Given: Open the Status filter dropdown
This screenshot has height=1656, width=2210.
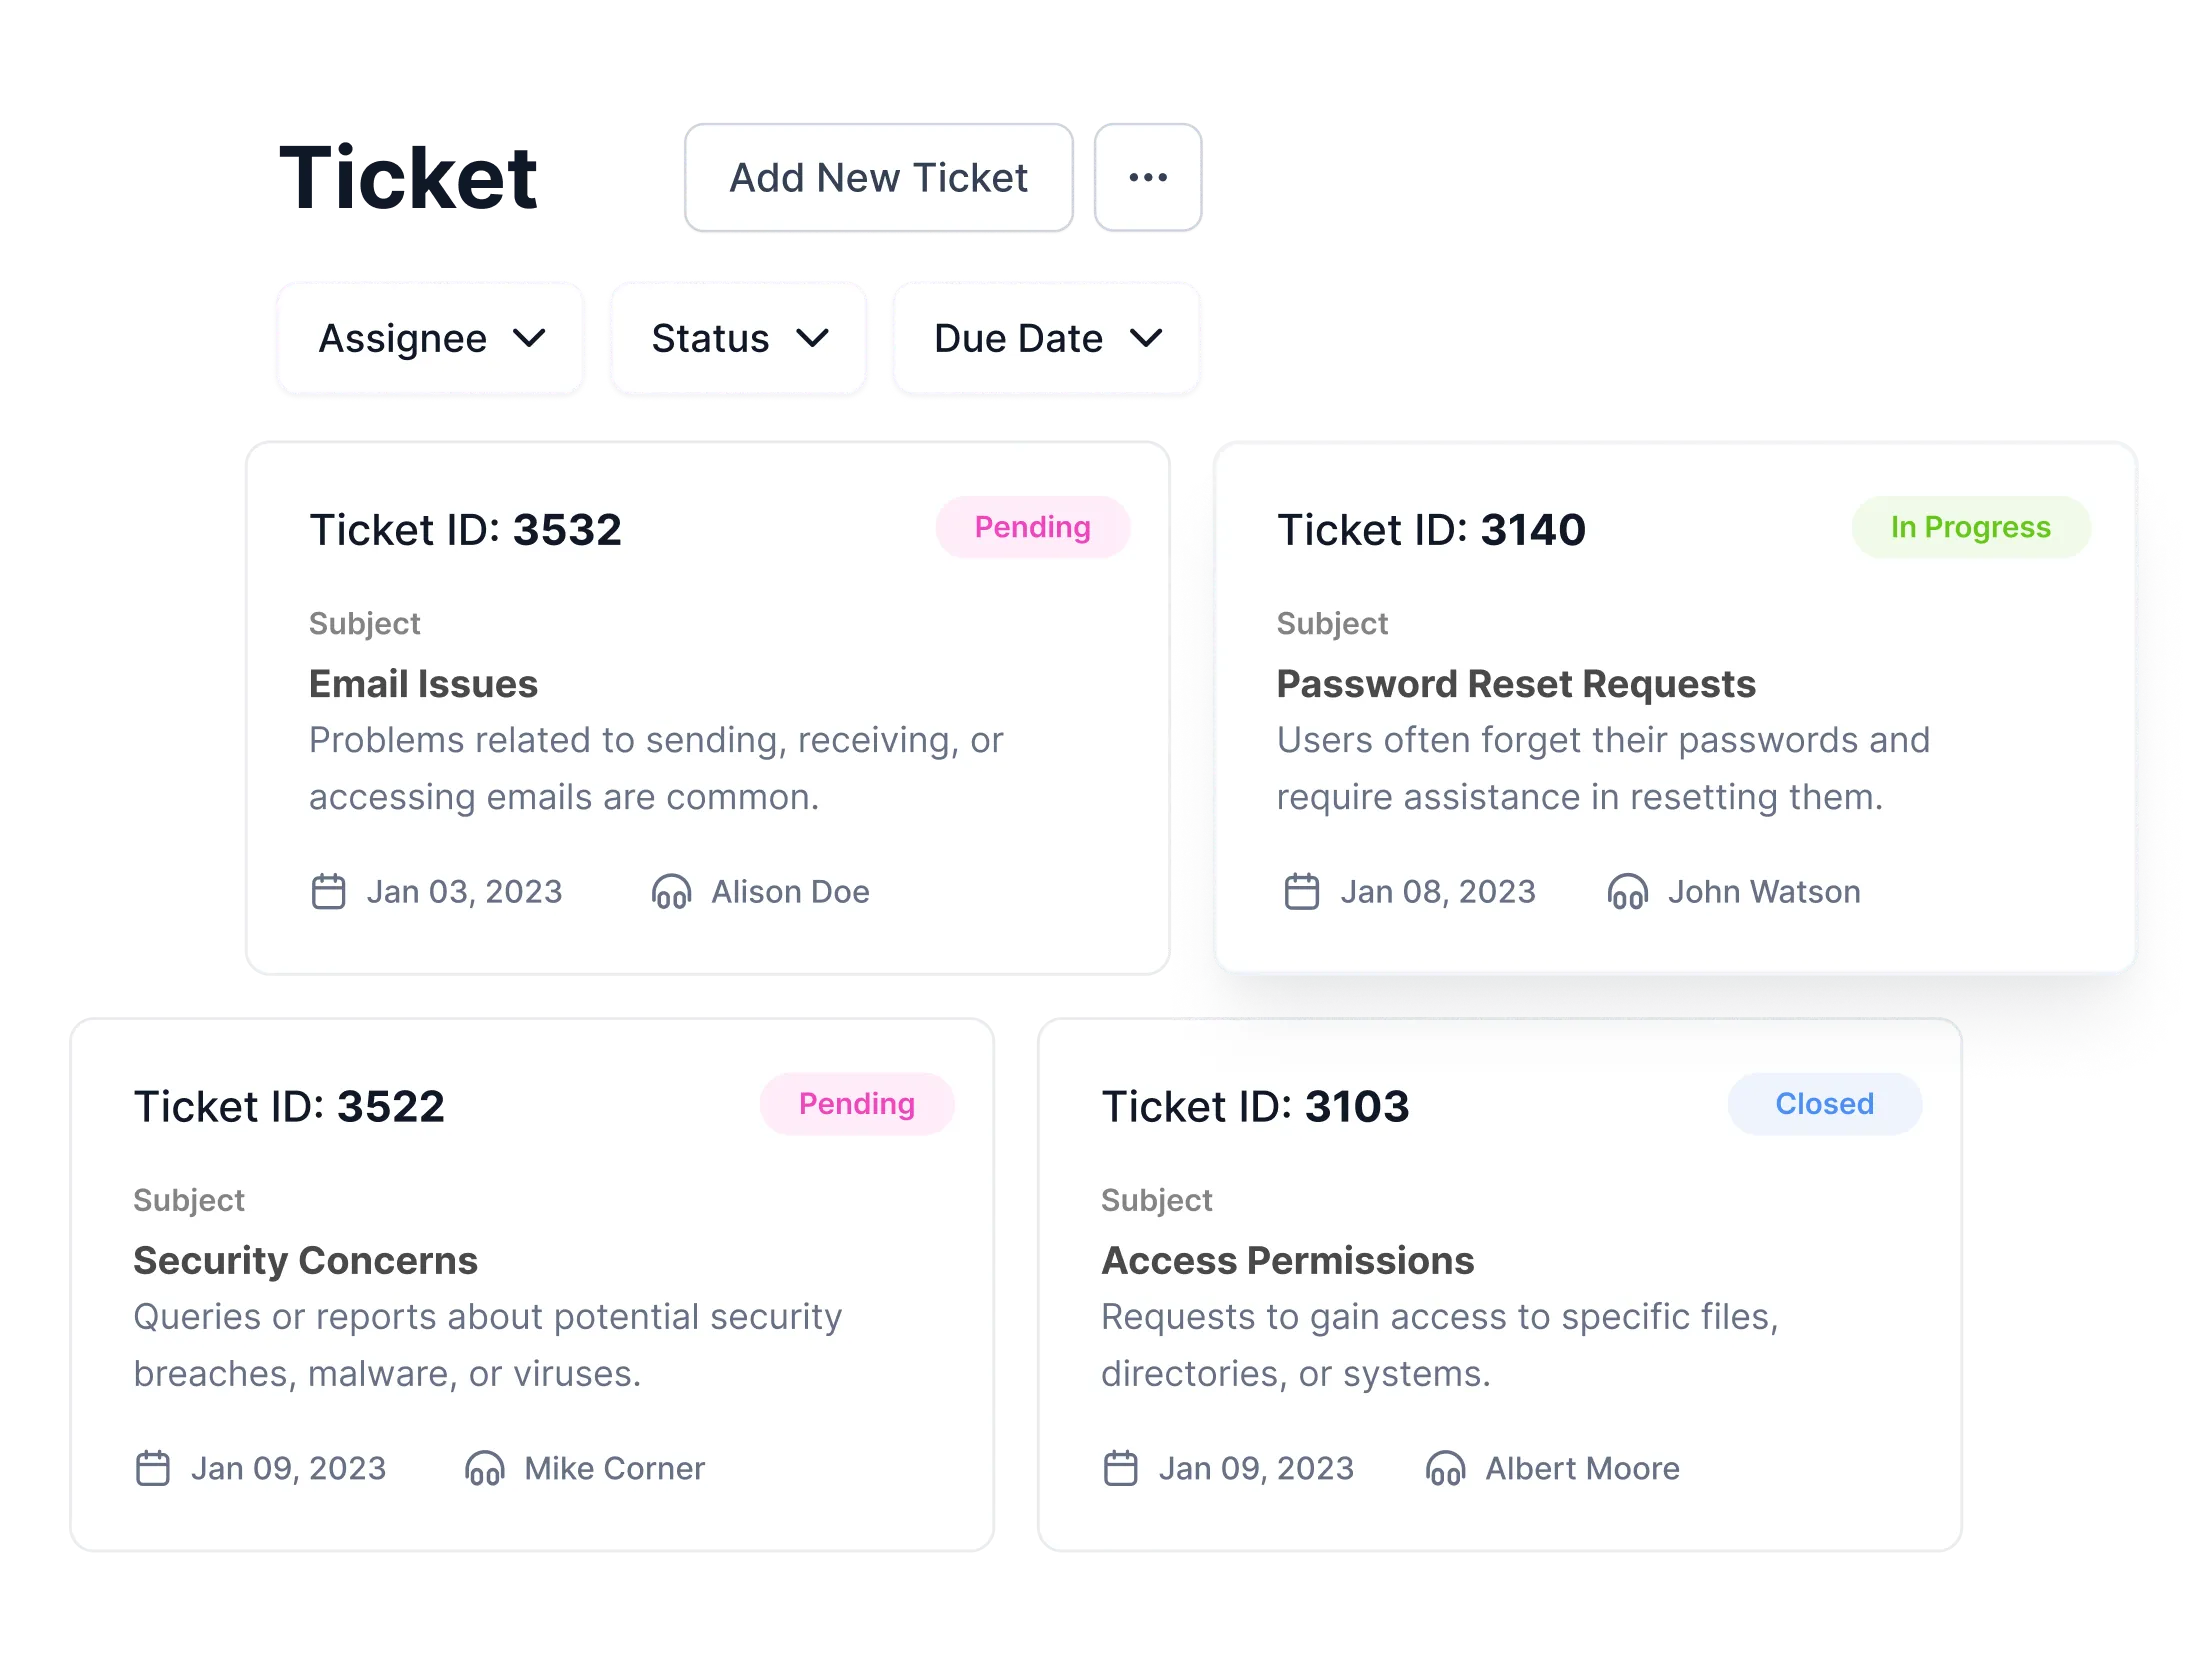Looking at the screenshot, I should [x=739, y=339].
